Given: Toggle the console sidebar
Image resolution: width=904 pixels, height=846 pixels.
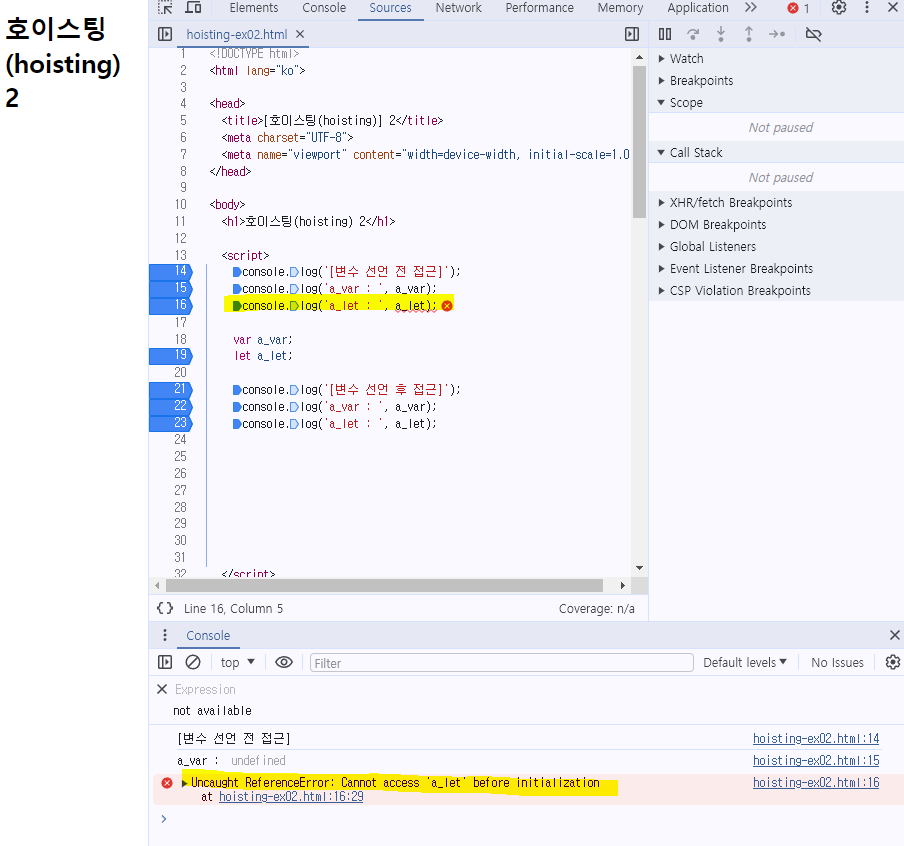Looking at the screenshot, I should [x=165, y=662].
